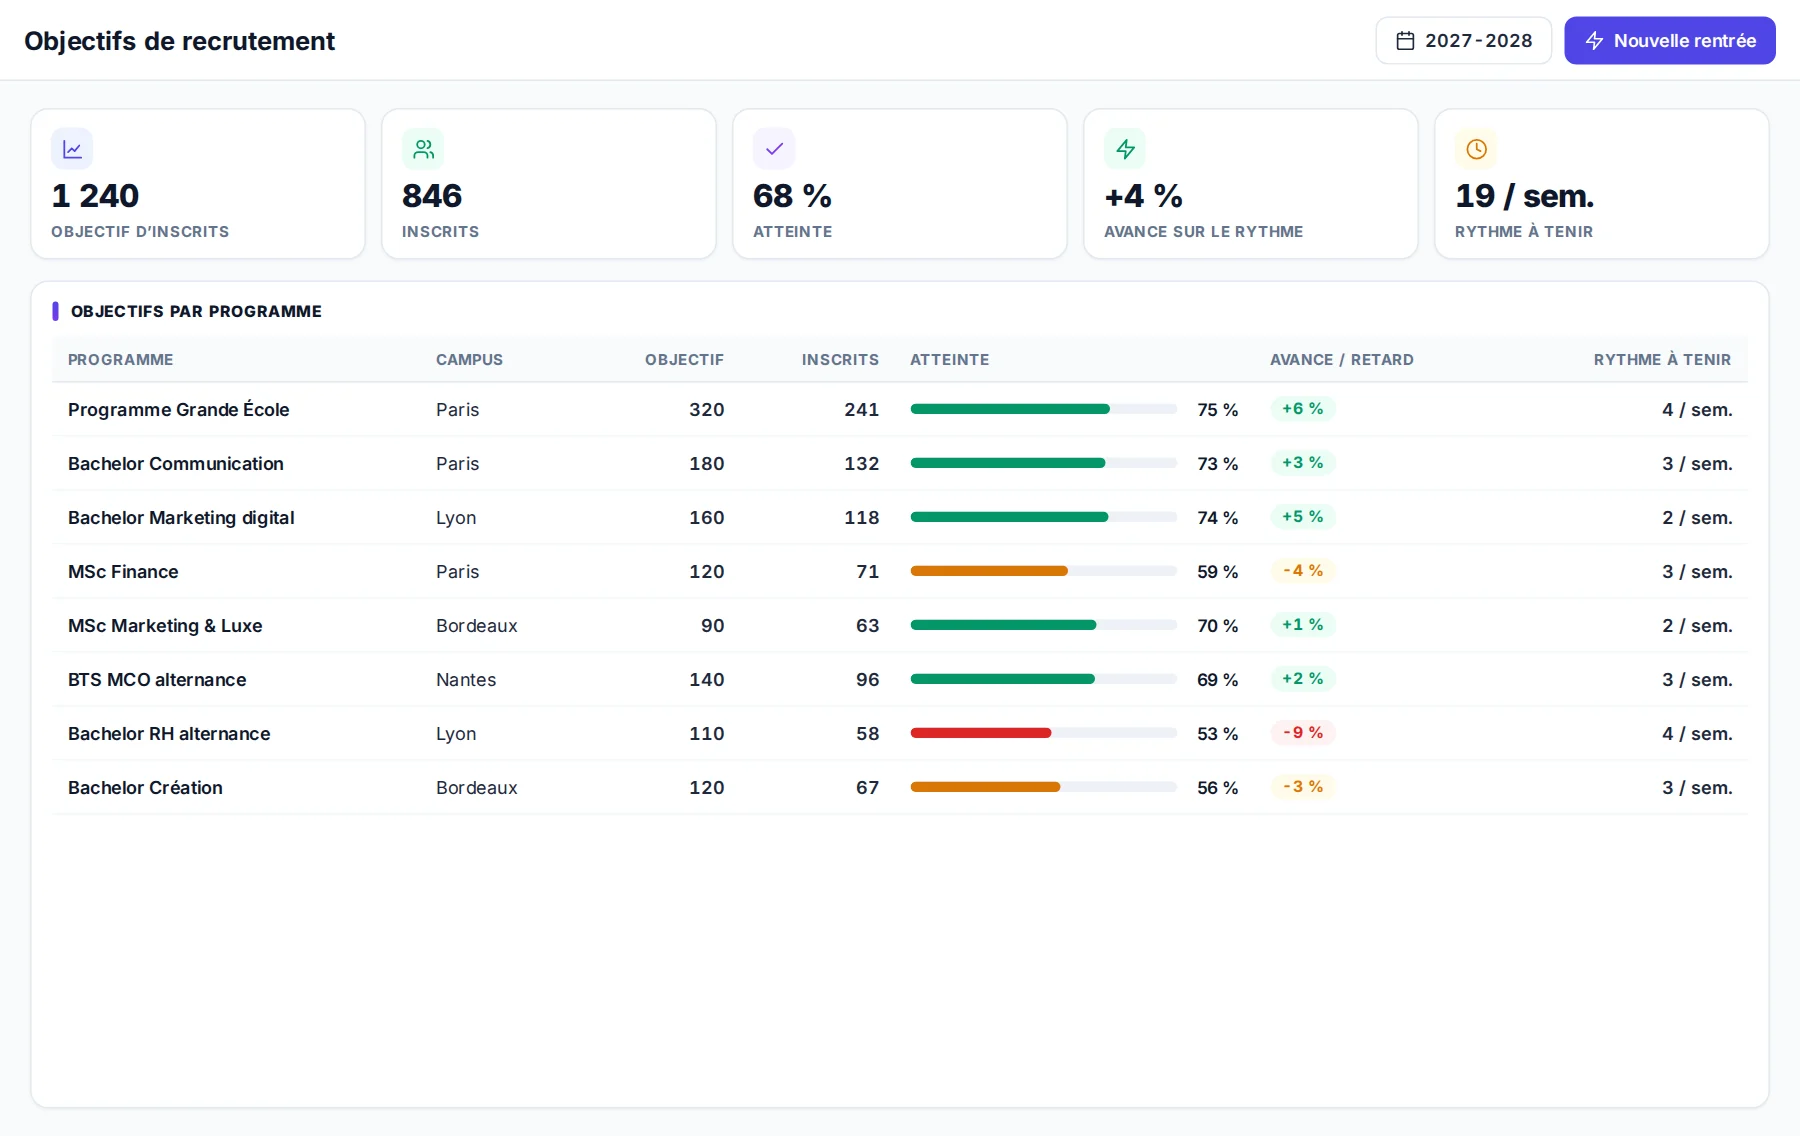Click the people icon on the Inscrits card

pyautogui.click(x=423, y=149)
